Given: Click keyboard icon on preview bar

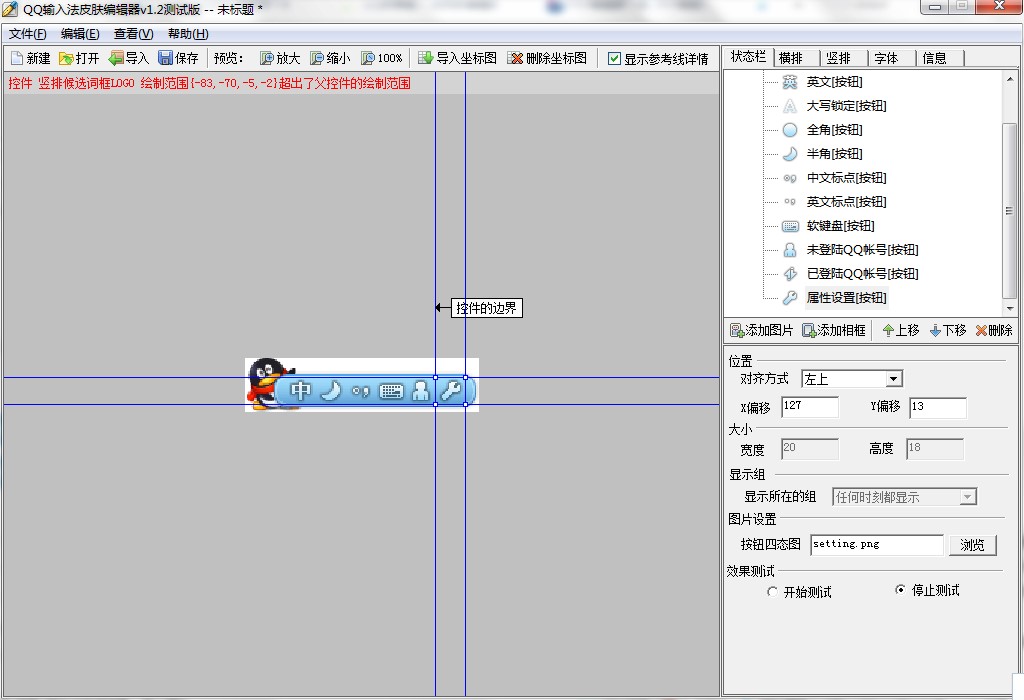Looking at the screenshot, I should [x=391, y=391].
